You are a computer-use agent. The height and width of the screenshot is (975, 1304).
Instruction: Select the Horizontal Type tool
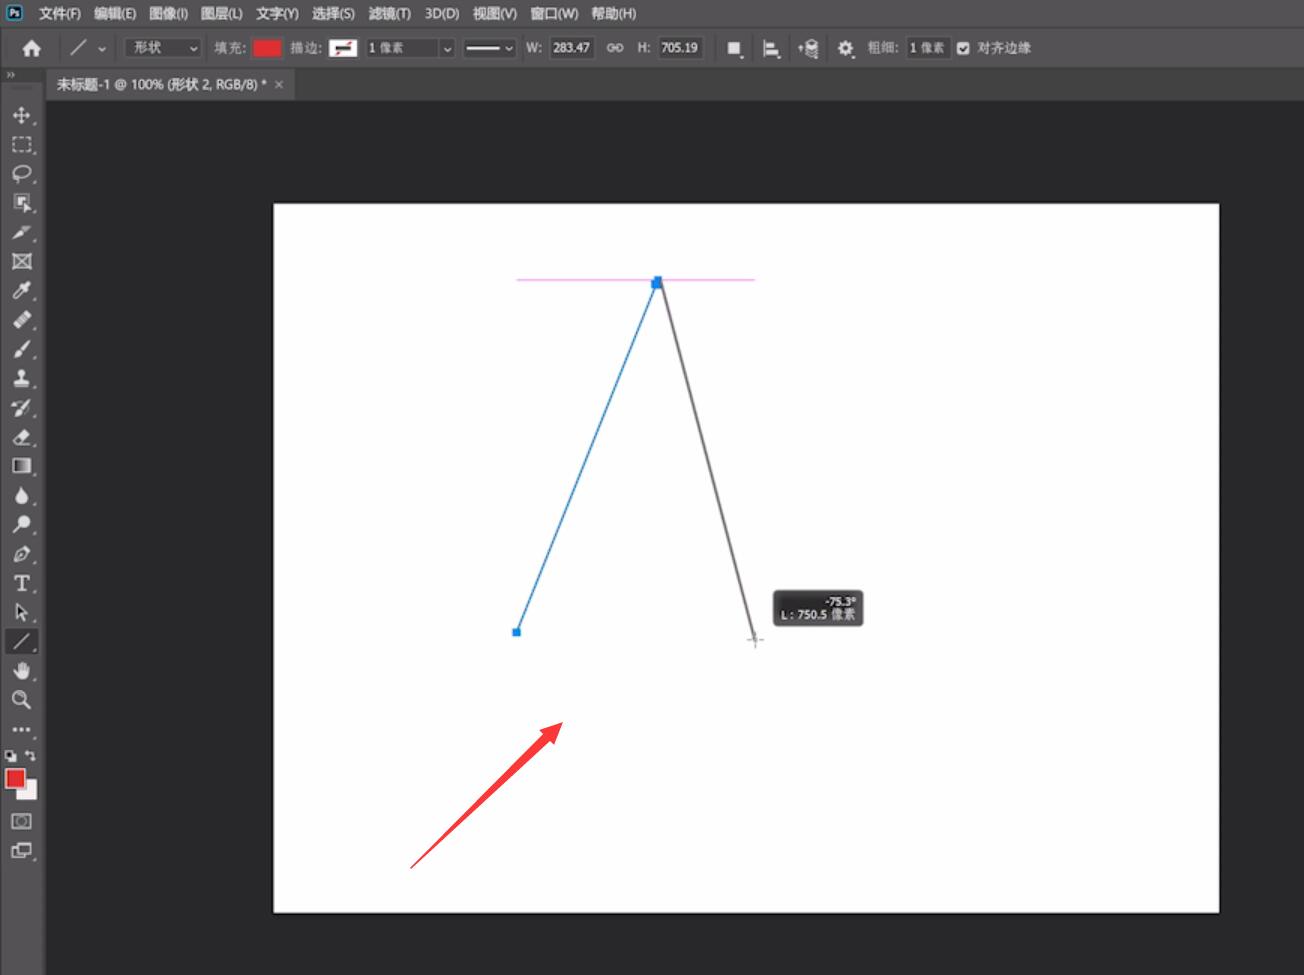pyautogui.click(x=21, y=583)
